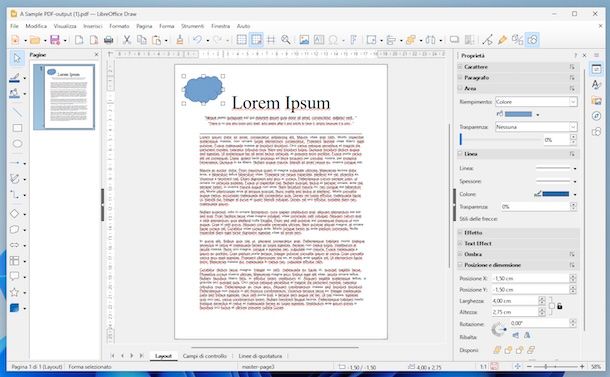Open a file with the folder icon
Image resolution: width=610 pixels, height=377 pixels.
tap(35, 40)
